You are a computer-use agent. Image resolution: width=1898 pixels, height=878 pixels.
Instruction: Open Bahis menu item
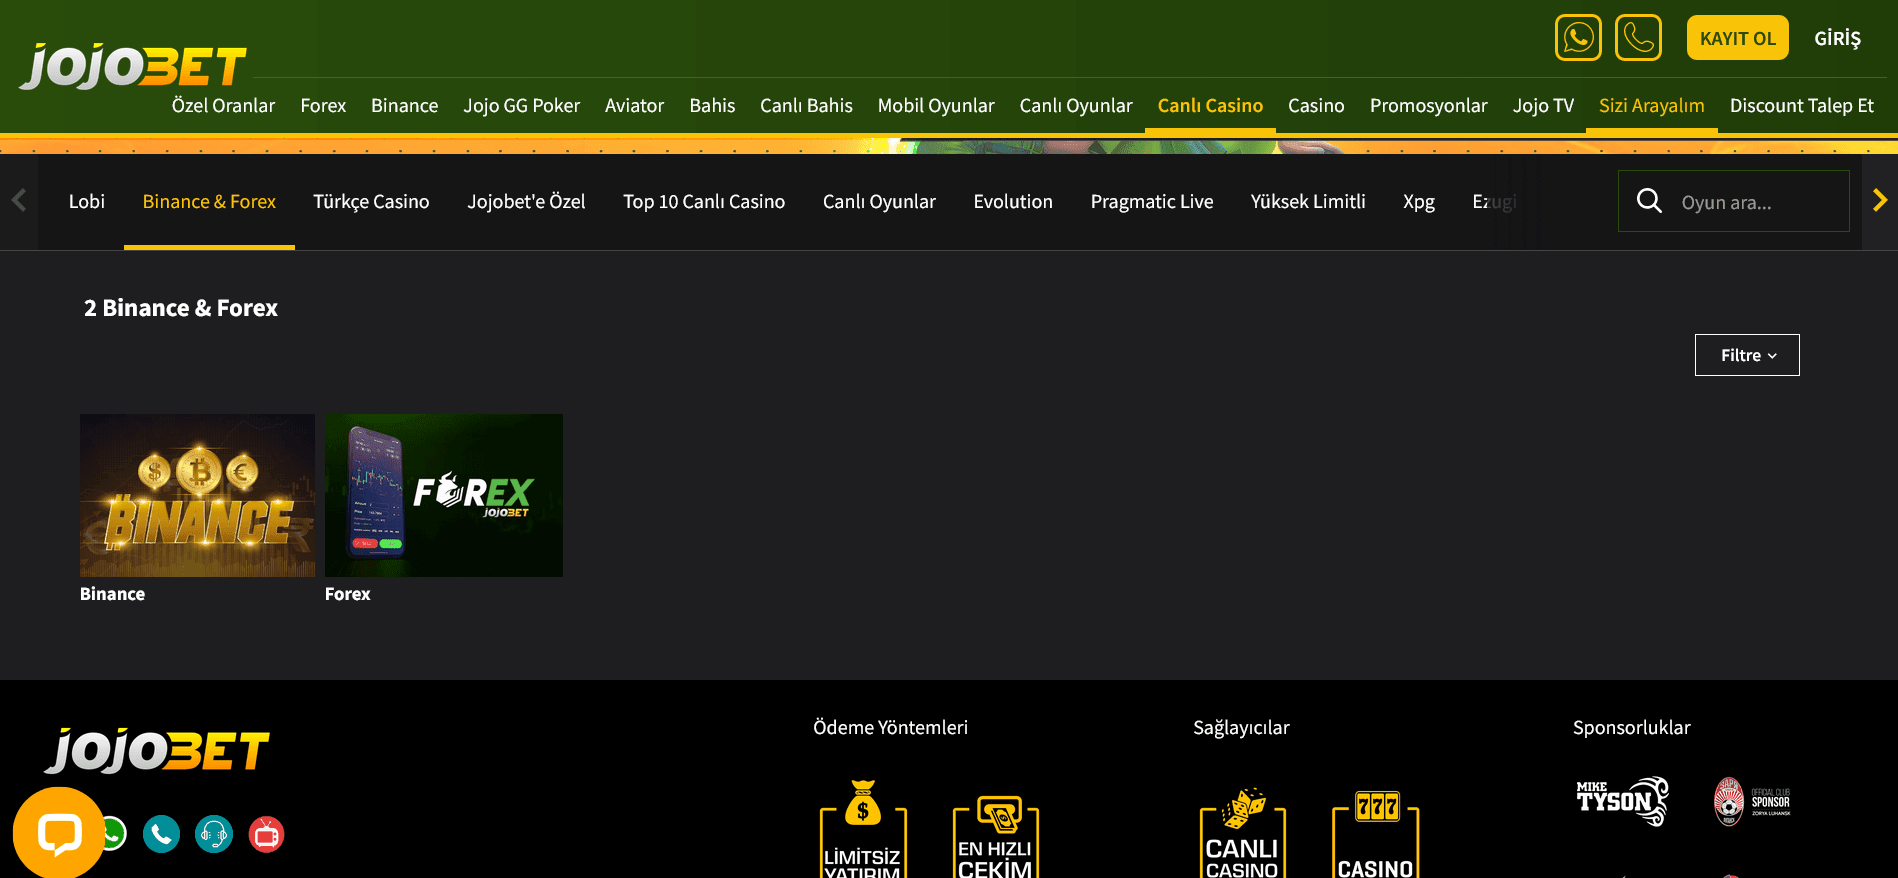712,105
